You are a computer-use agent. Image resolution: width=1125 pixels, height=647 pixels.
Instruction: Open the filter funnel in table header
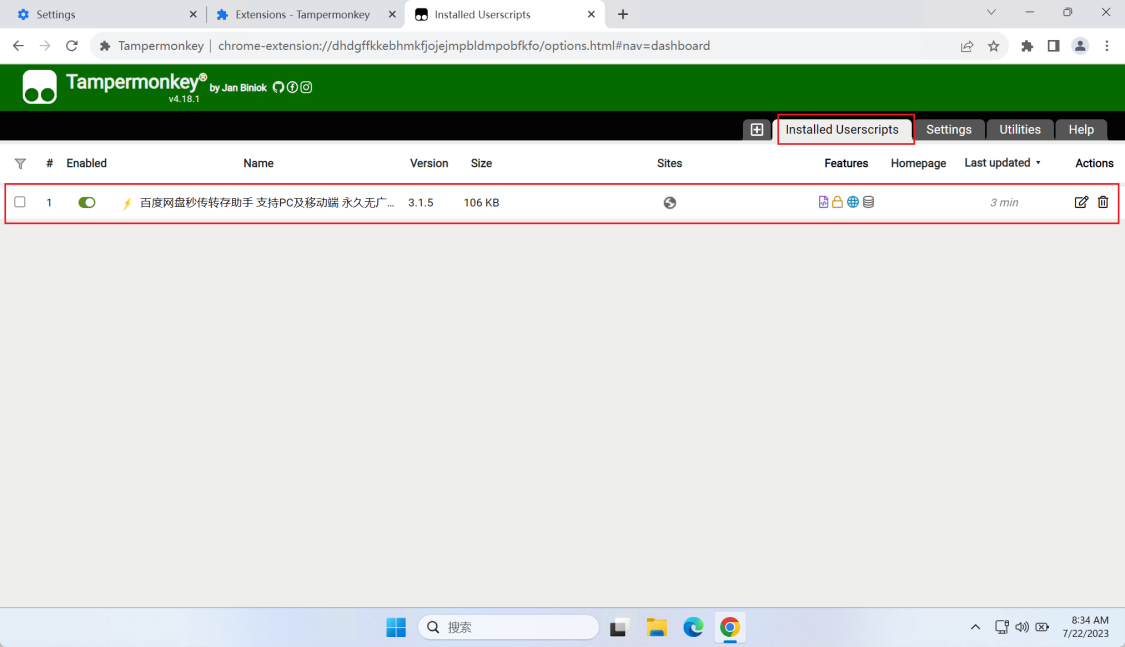pos(20,164)
